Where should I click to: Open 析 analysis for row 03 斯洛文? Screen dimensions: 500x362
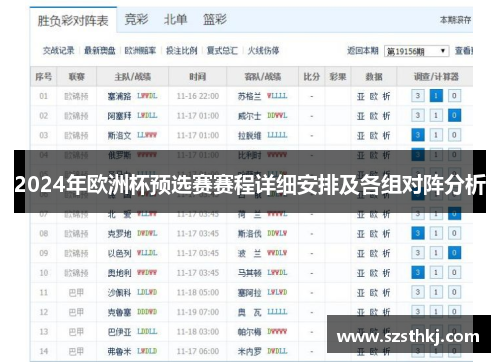coord(386,135)
